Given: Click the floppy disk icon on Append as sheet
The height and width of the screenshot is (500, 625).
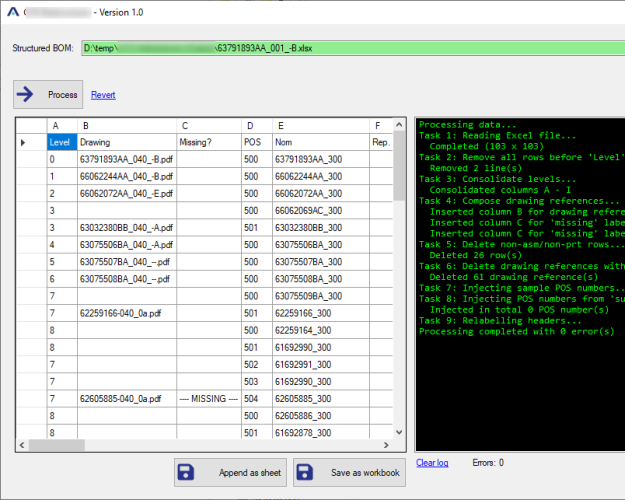Looking at the screenshot, I should click(x=185, y=472).
